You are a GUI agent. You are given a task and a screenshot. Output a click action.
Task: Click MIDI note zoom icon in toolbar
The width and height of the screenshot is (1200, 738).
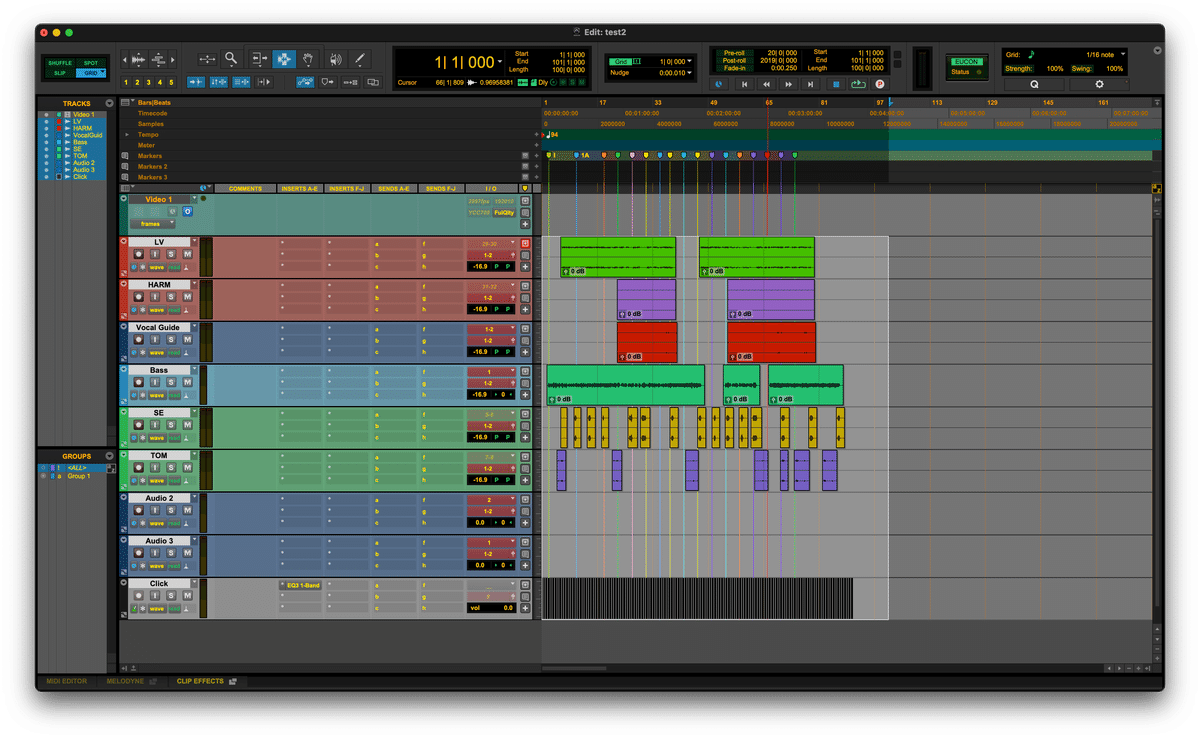[158, 59]
